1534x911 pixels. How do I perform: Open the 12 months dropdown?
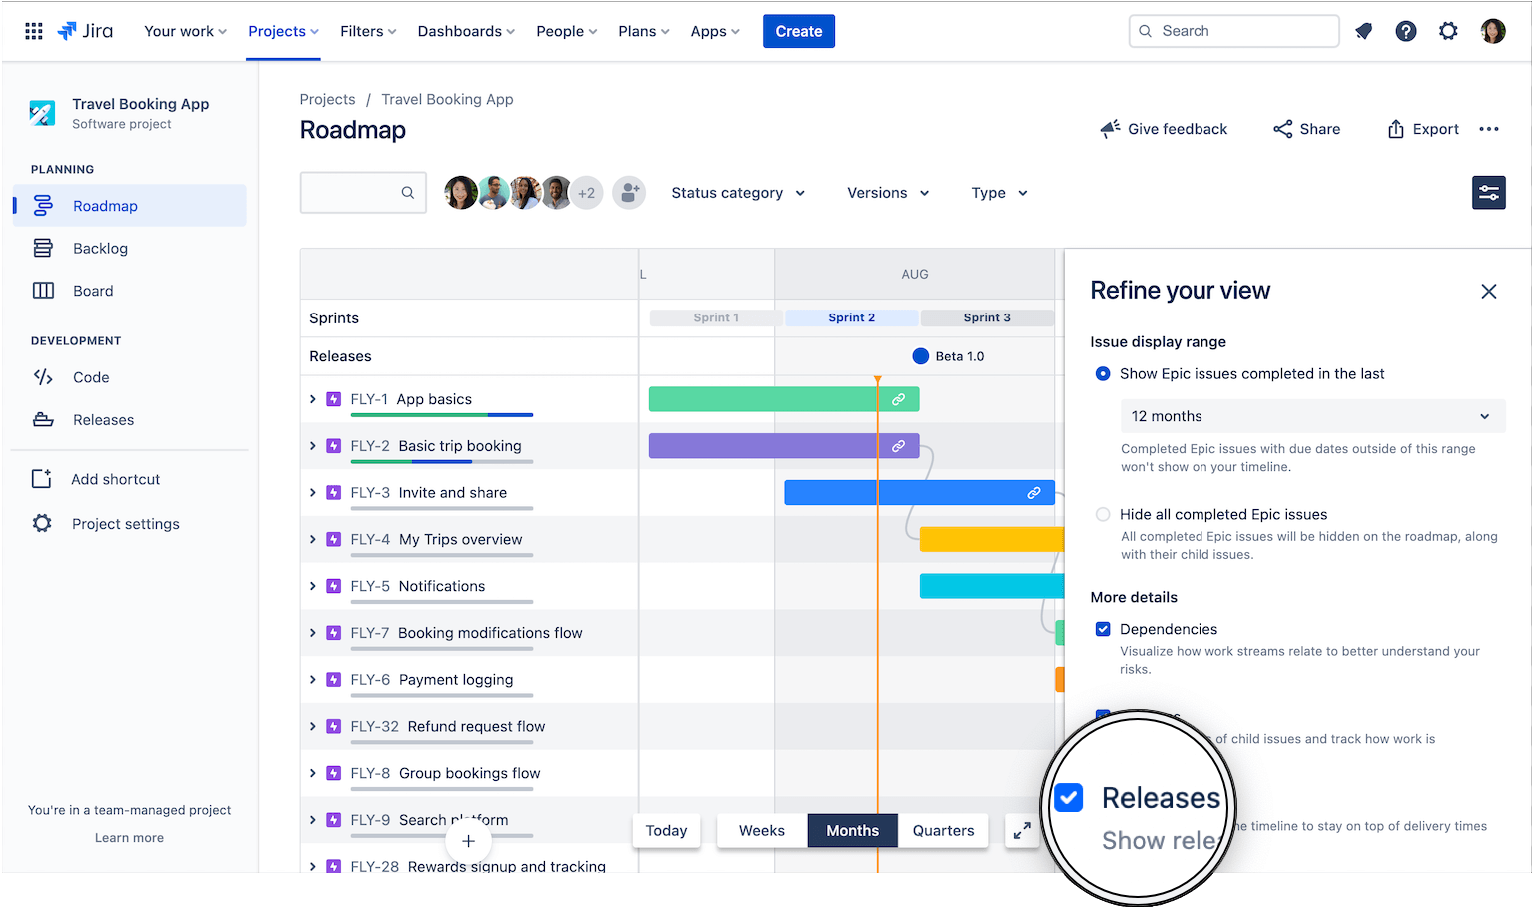point(1312,416)
